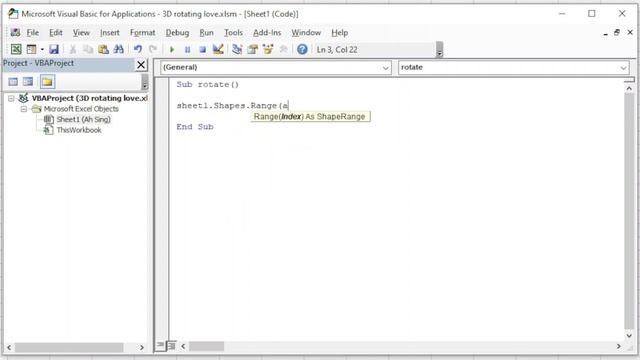Toggle Design Mode icon

tap(218, 49)
